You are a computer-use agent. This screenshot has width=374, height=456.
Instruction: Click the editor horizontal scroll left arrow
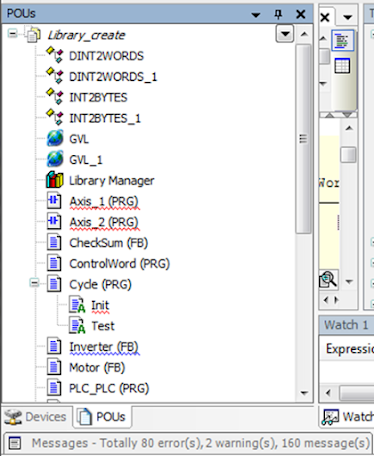(x=326, y=300)
